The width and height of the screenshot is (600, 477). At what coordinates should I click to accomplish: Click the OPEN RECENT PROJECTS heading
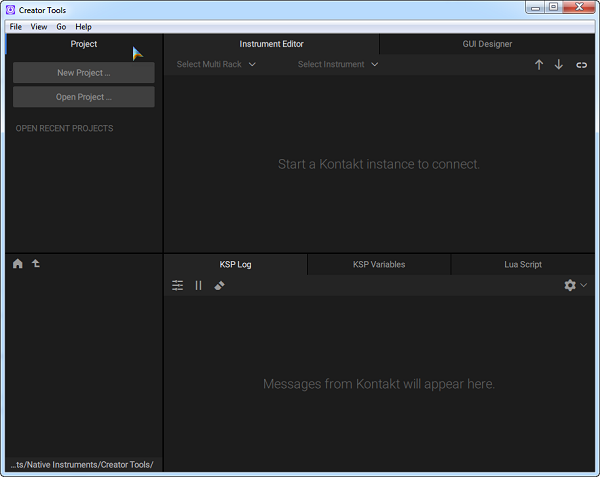click(x=64, y=129)
